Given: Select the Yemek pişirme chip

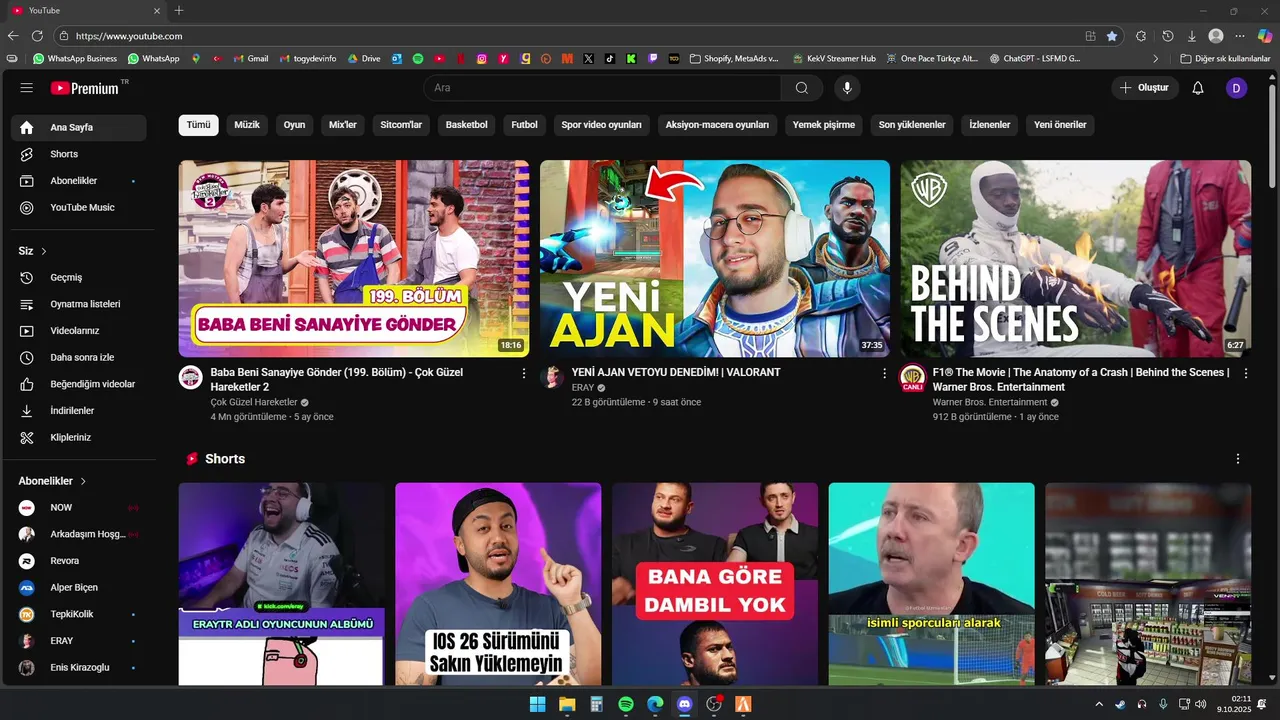Looking at the screenshot, I should tap(824, 125).
